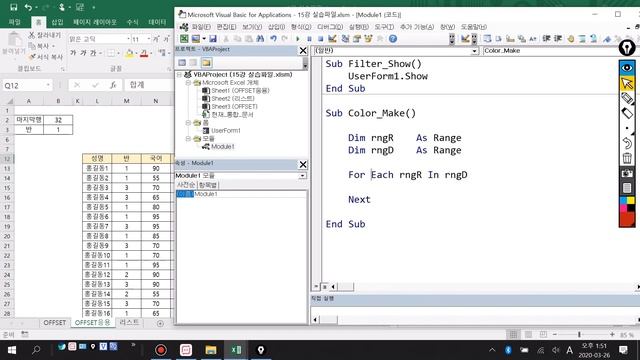Select the eraser tool in annotation bar

point(627,113)
